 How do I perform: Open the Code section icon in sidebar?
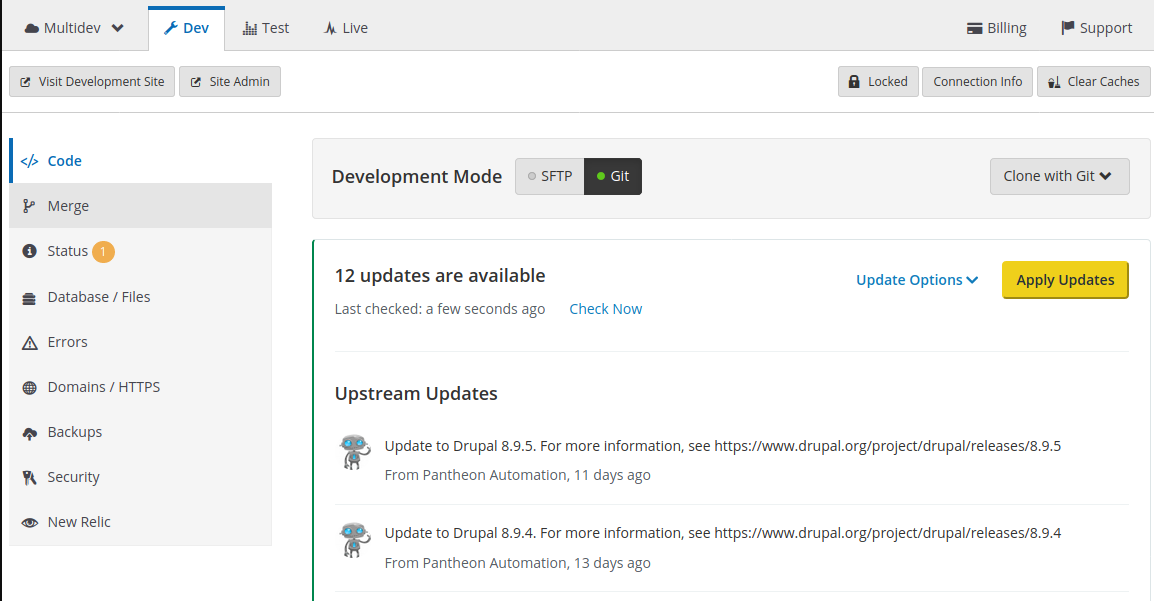click(29, 161)
